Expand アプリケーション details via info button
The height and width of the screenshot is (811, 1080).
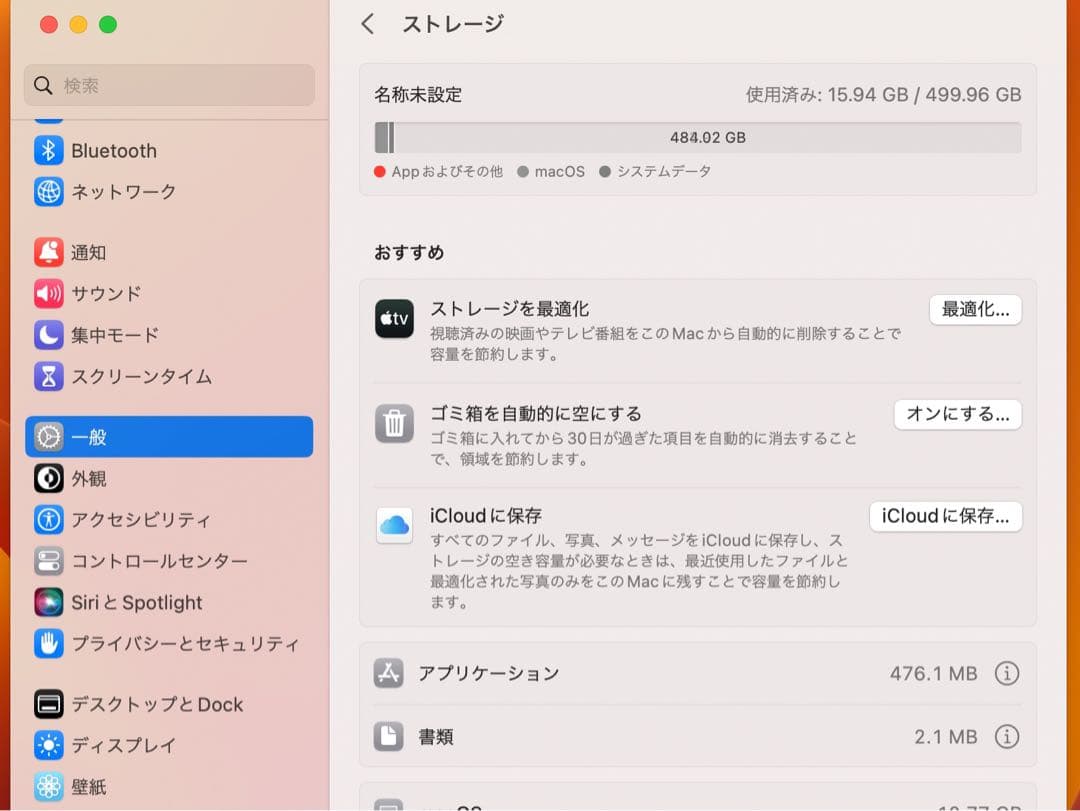1007,673
